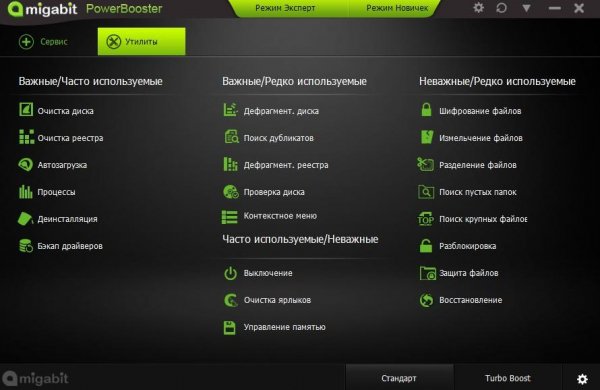Viewport: 600px width, 390px height.
Task: Click the Бэкап драйверов label
Action: [x=70, y=246]
